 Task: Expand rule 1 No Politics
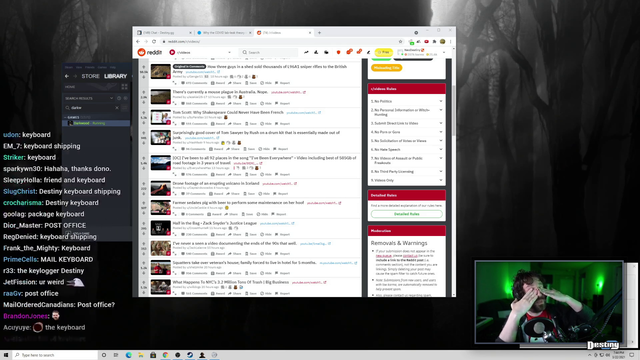click(x=407, y=101)
